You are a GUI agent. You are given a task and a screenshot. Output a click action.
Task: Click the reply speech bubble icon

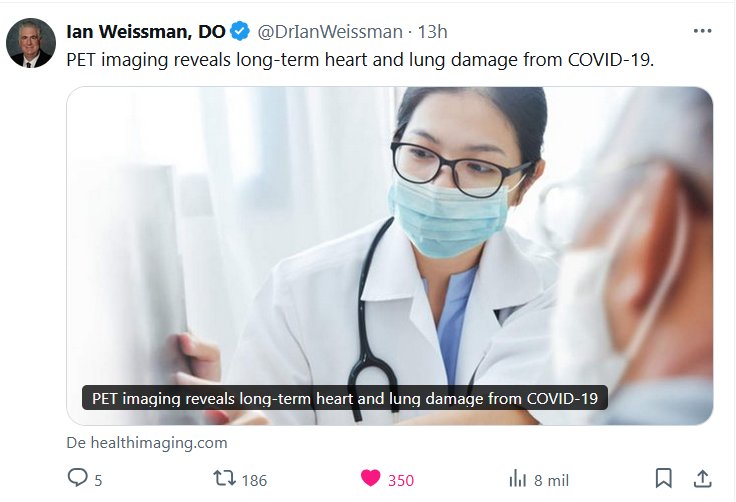coord(78,479)
